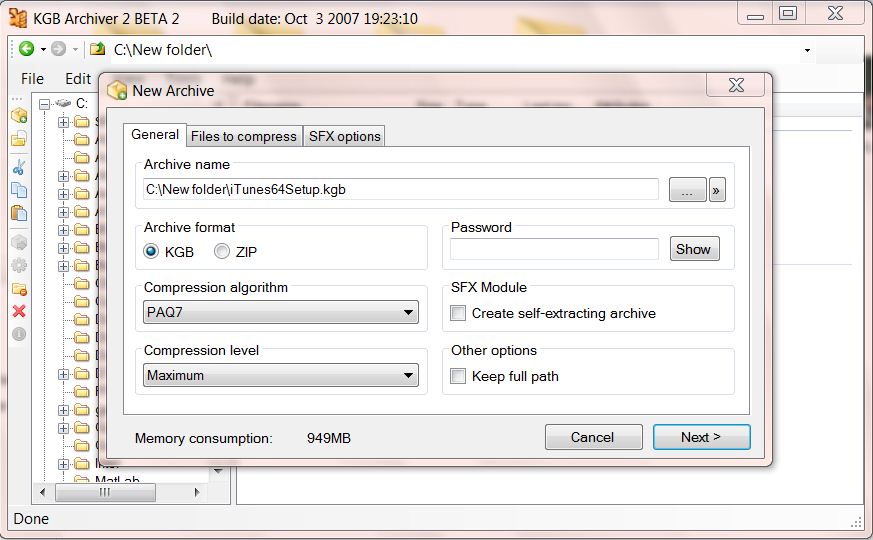Screen dimensions: 873x540
Task: Click the greyed forward navigation arrow
Action: pos(58,49)
